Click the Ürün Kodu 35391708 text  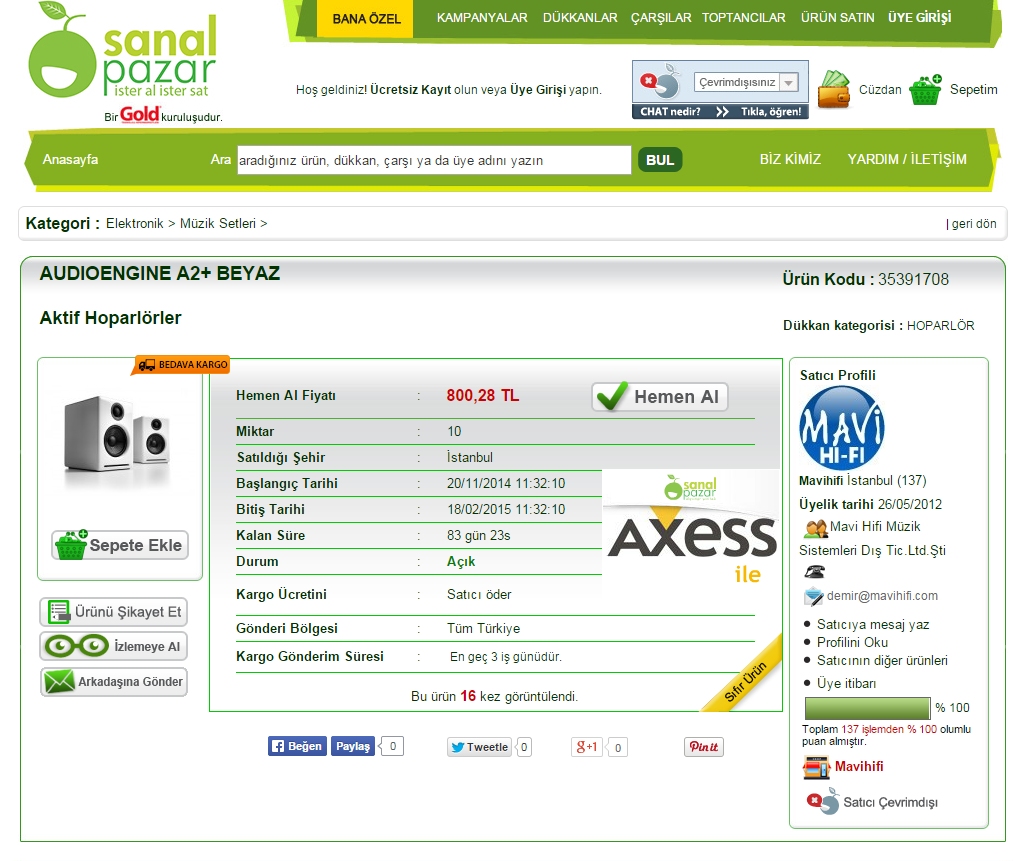866,280
